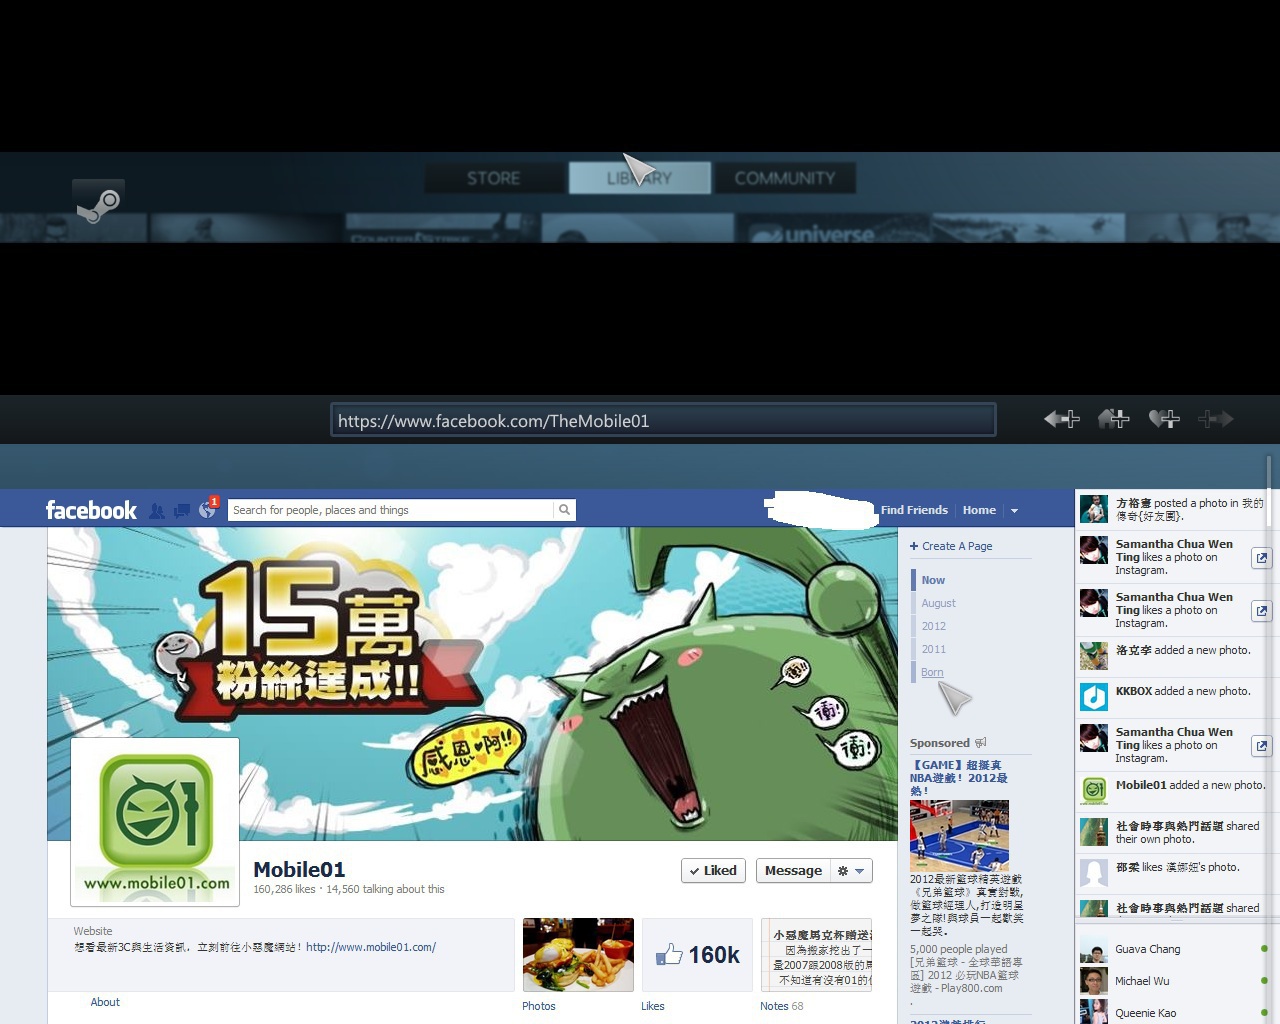
Task: Open the notifications globe with badge
Action: tap(208, 509)
